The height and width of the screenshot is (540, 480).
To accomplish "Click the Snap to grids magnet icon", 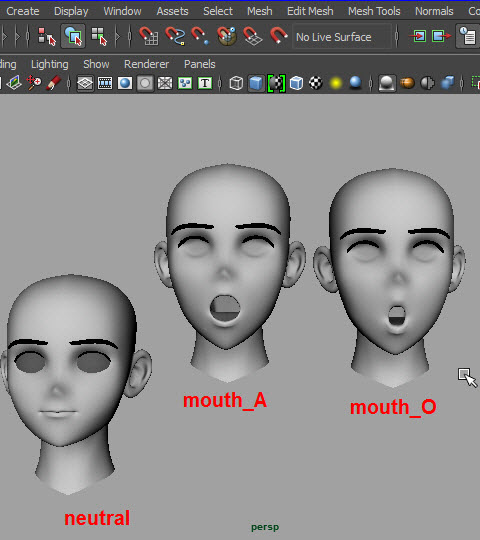I will coord(148,36).
